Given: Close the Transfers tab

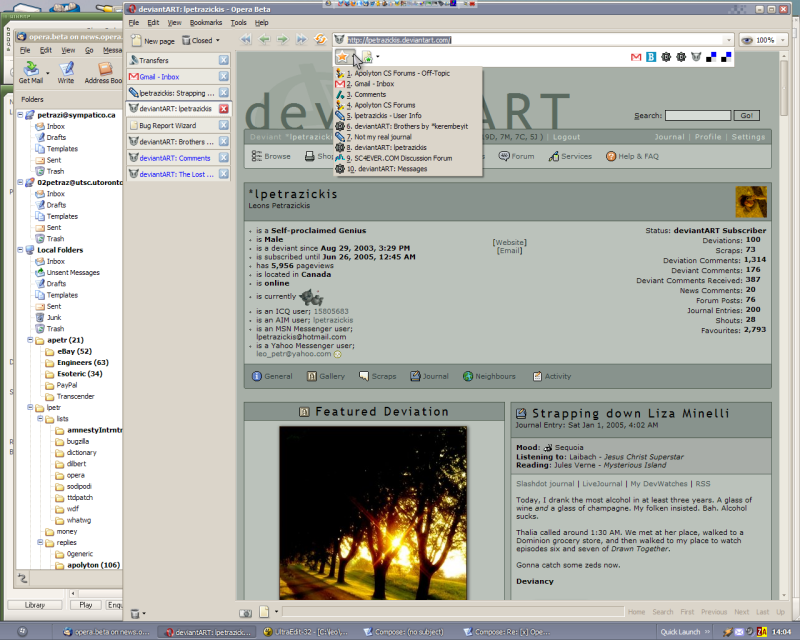Looking at the screenshot, I should [x=224, y=60].
